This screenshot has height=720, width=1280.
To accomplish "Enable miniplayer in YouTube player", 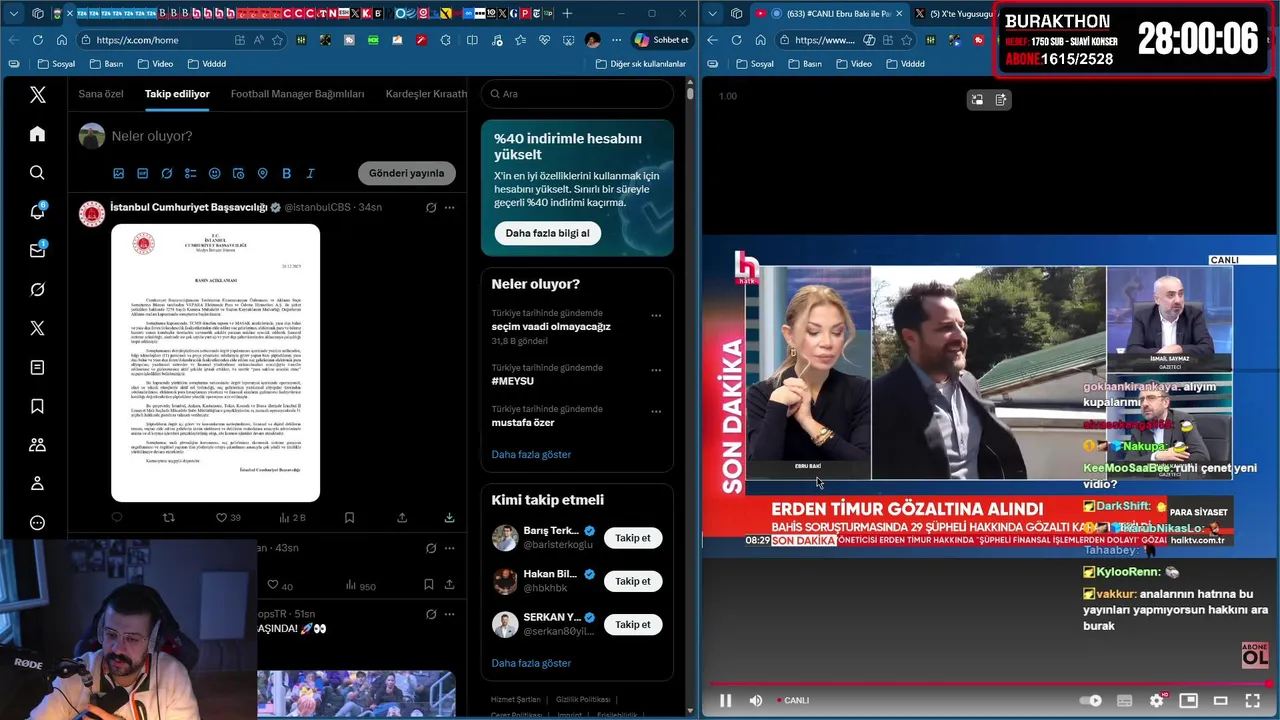I will pyautogui.click(x=1188, y=700).
